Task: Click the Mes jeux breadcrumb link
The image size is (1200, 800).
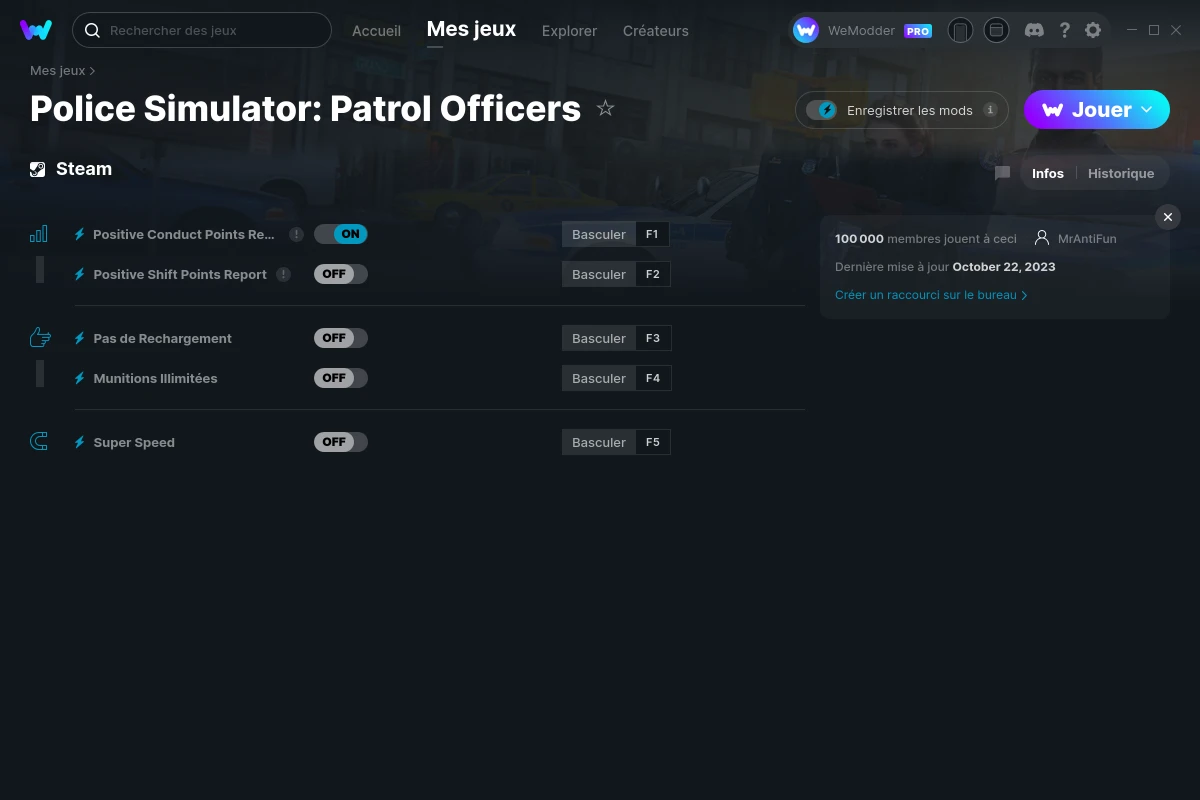Action: point(58,71)
